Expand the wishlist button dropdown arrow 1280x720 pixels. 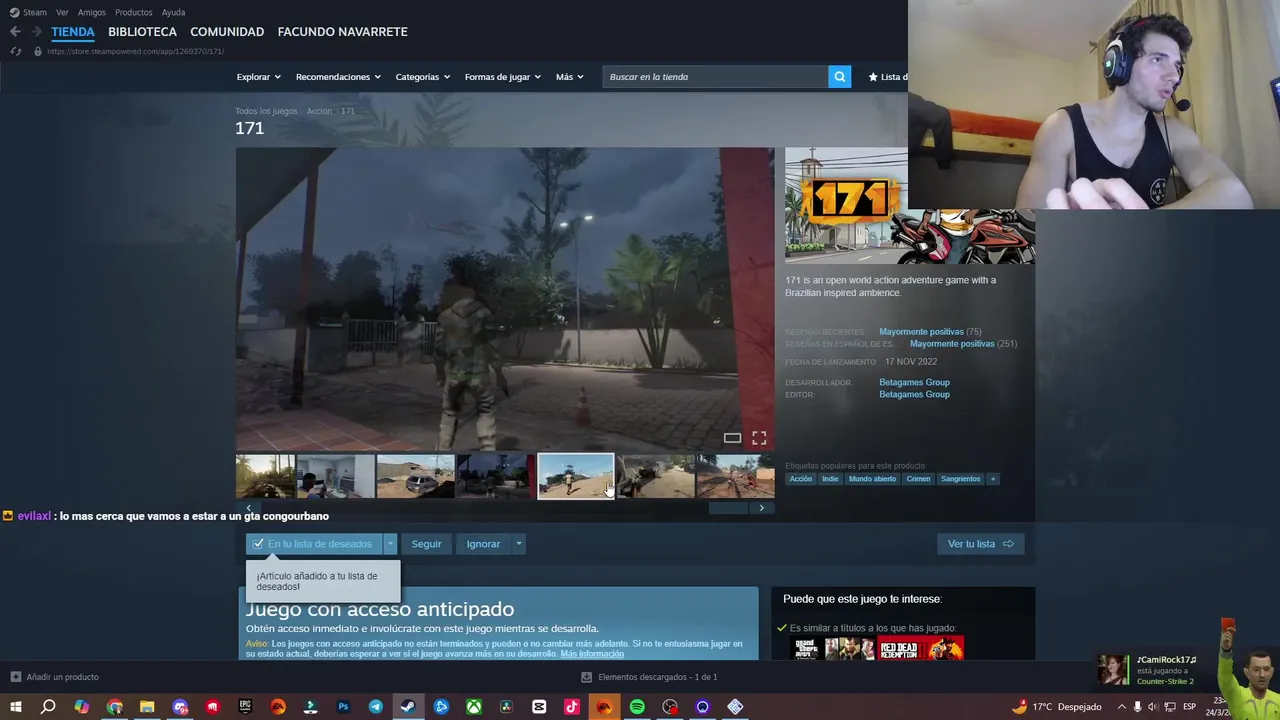(x=390, y=544)
